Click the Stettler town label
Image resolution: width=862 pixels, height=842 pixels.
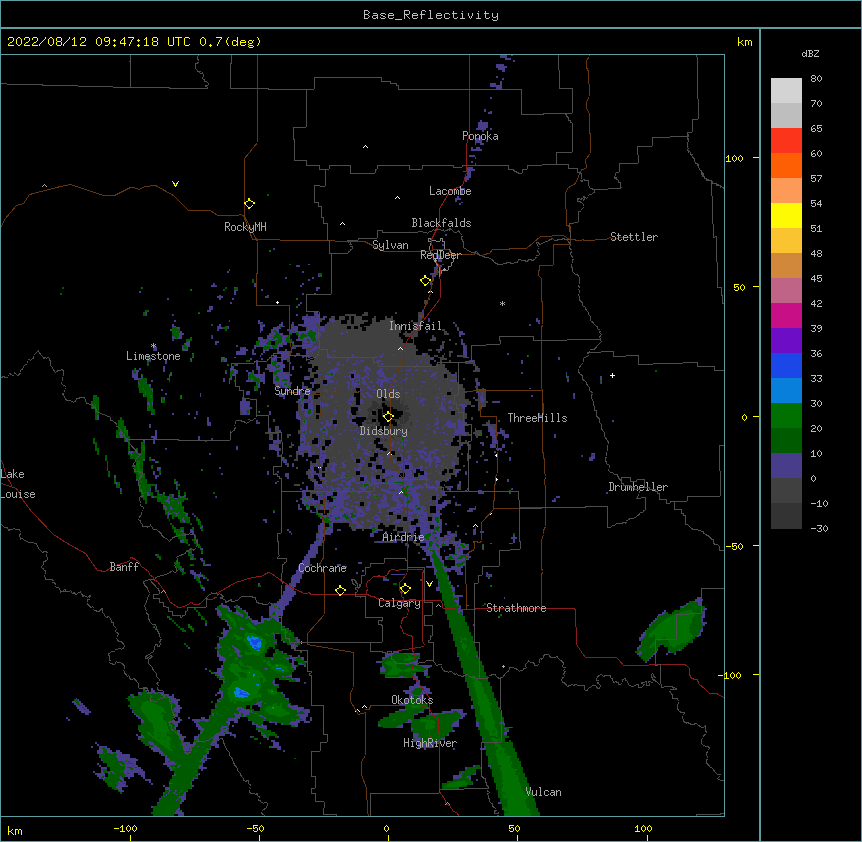634,237
